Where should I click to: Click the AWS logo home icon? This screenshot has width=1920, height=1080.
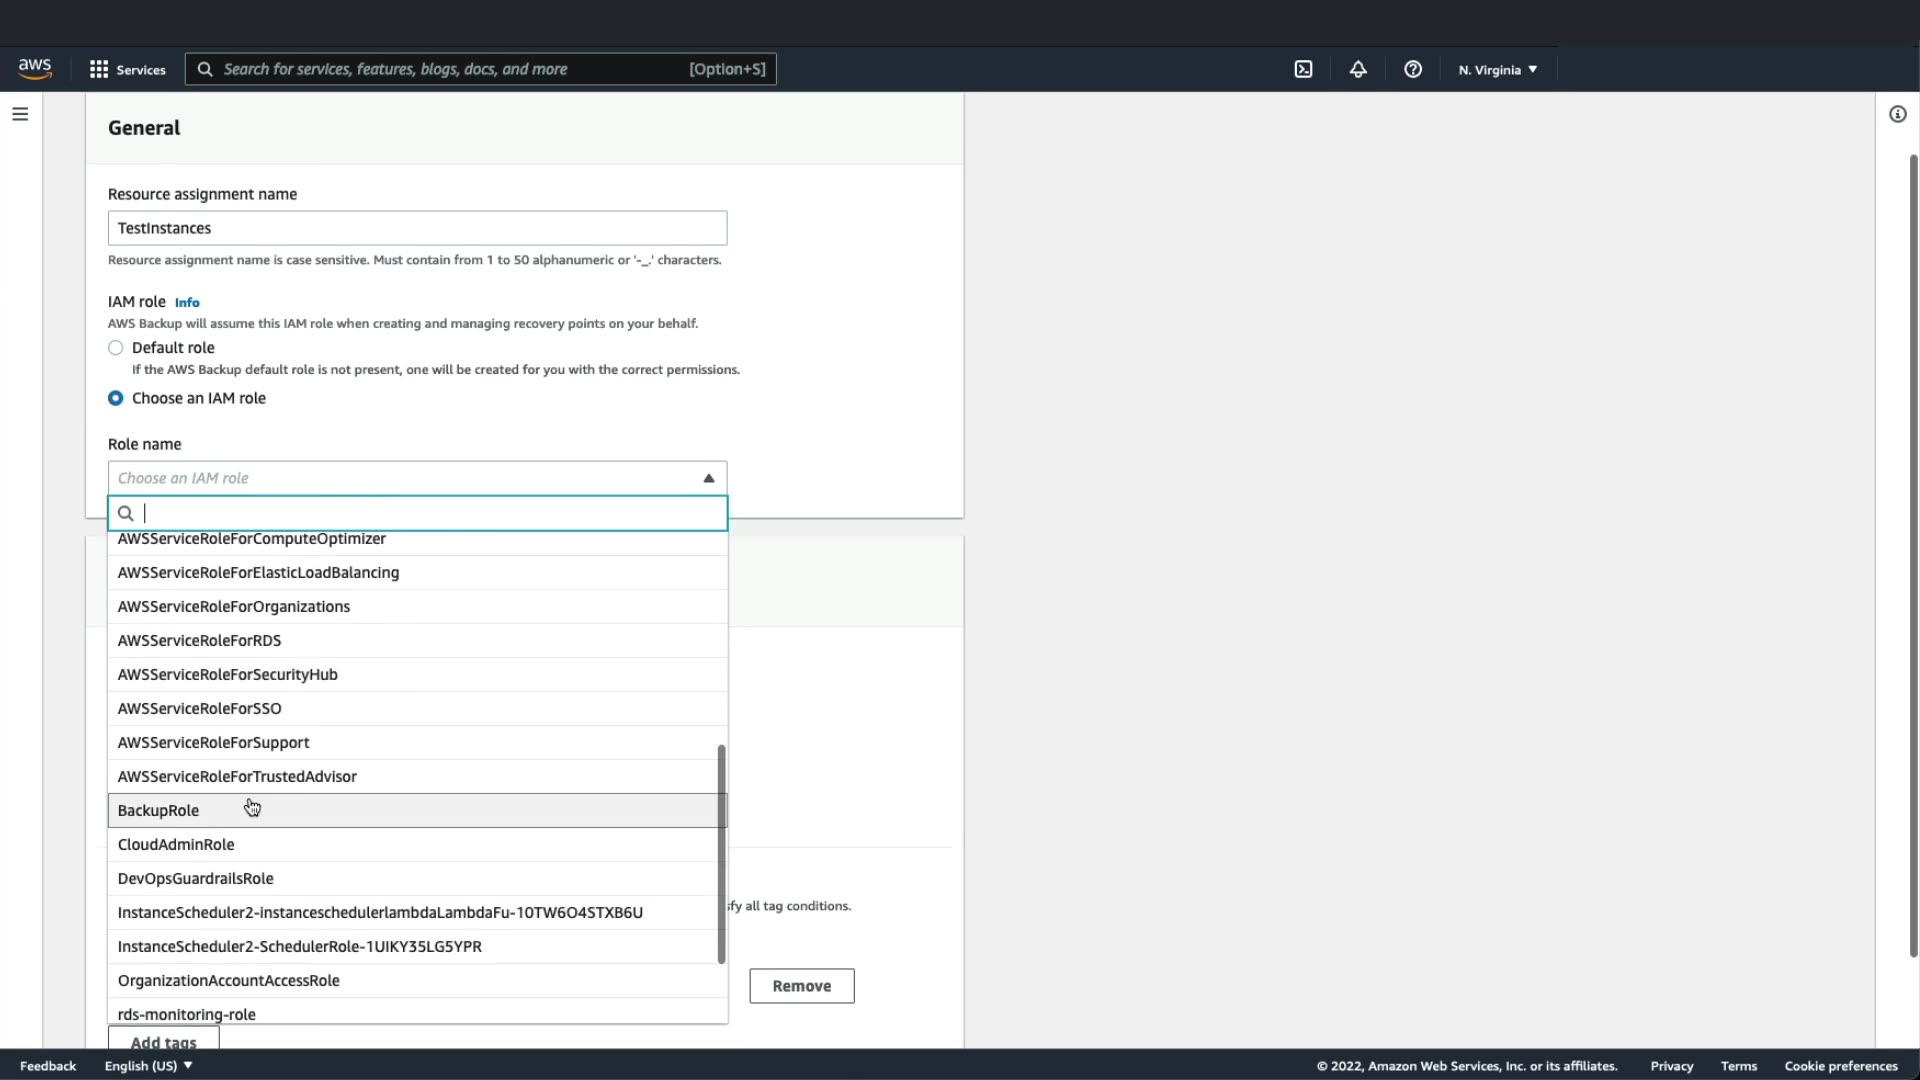(35, 68)
